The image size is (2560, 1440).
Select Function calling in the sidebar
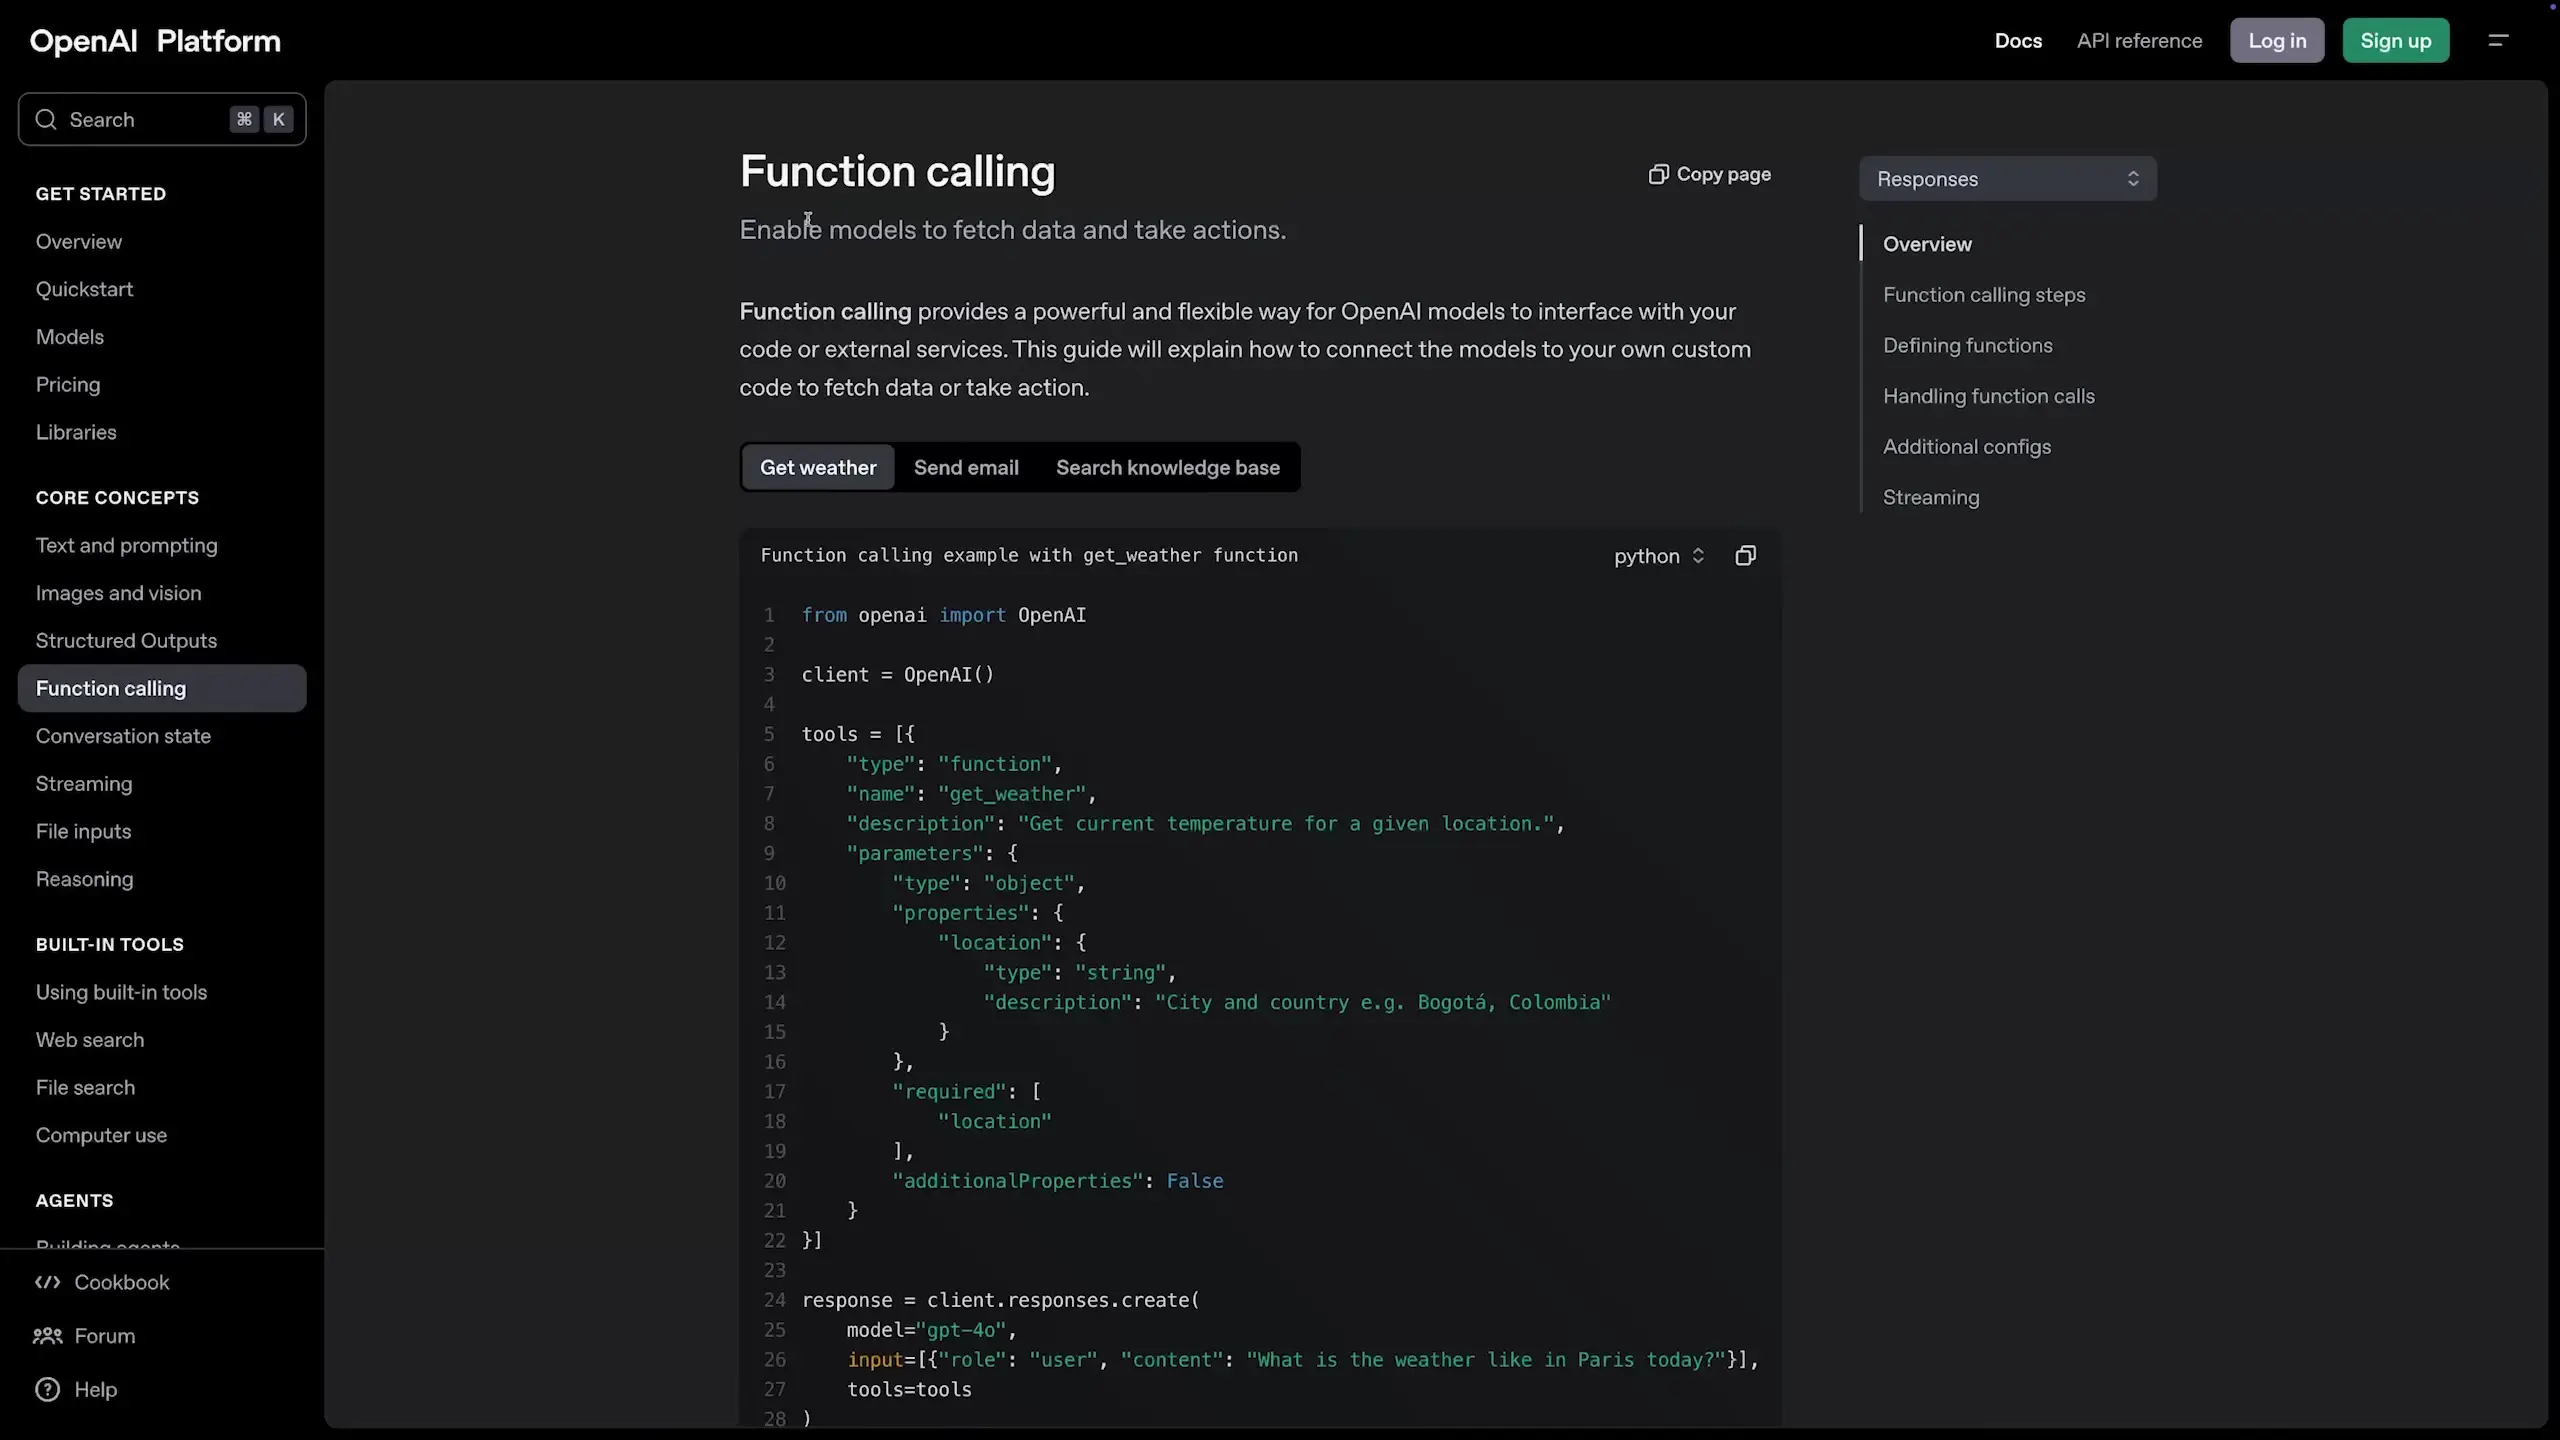(x=162, y=688)
